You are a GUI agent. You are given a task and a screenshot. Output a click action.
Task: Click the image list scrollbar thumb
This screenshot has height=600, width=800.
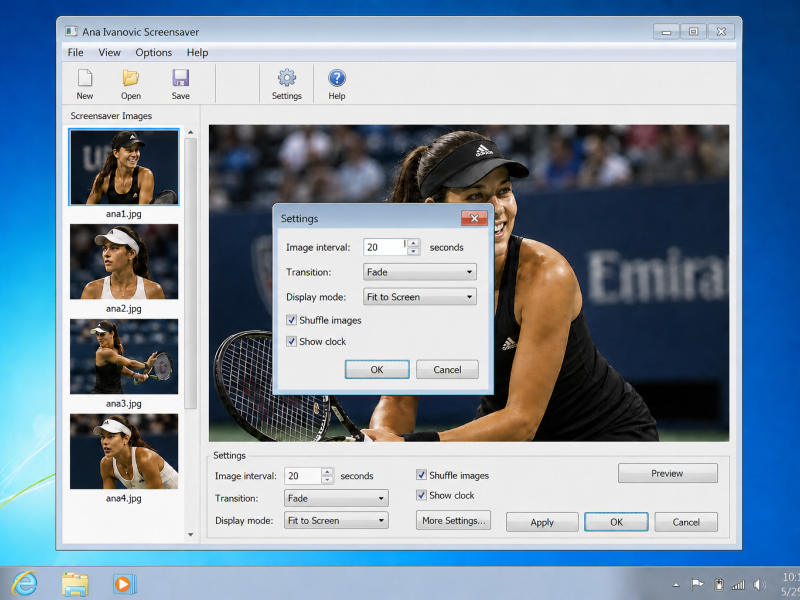(190, 273)
